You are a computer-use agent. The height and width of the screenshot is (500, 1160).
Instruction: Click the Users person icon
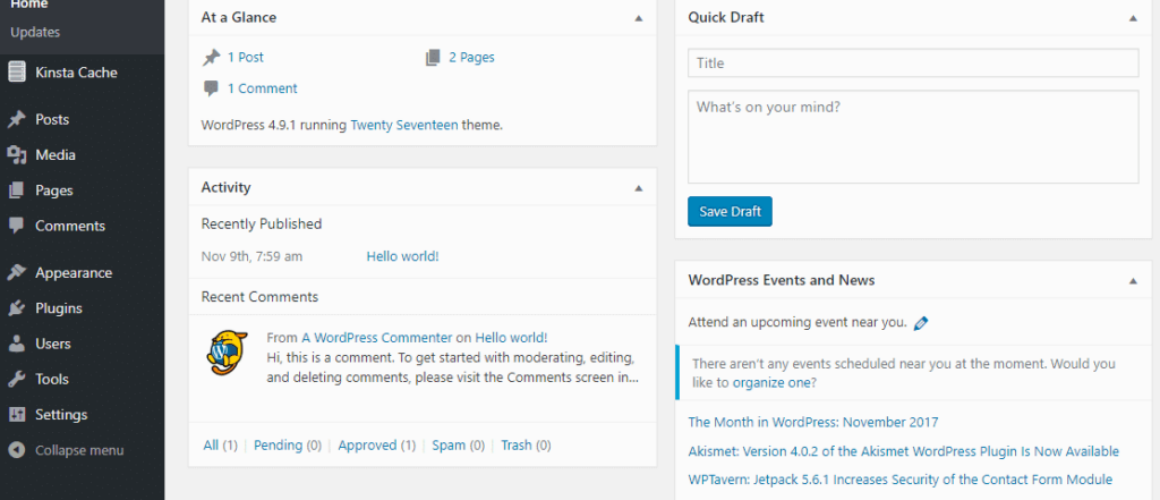pos(16,344)
